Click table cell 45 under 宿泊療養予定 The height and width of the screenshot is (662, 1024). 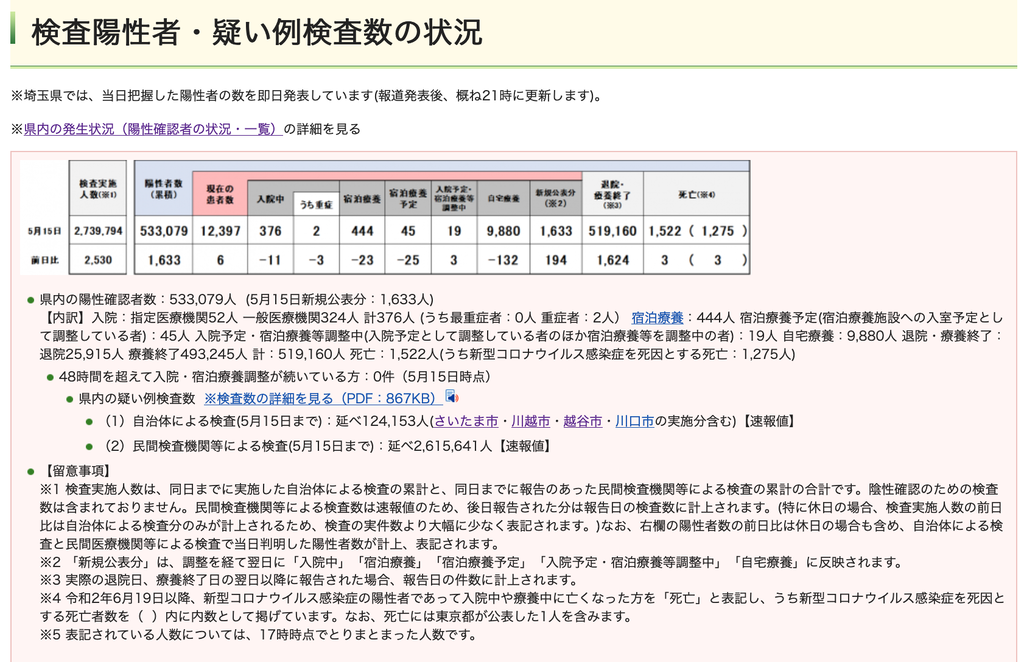(x=408, y=231)
